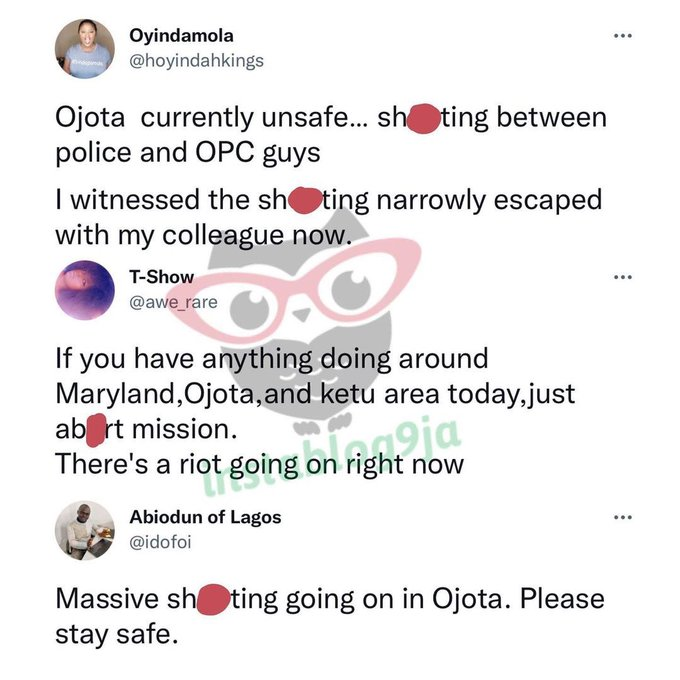Open the Abiodun of Lagos display name
680x680 pixels.
(205, 517)
